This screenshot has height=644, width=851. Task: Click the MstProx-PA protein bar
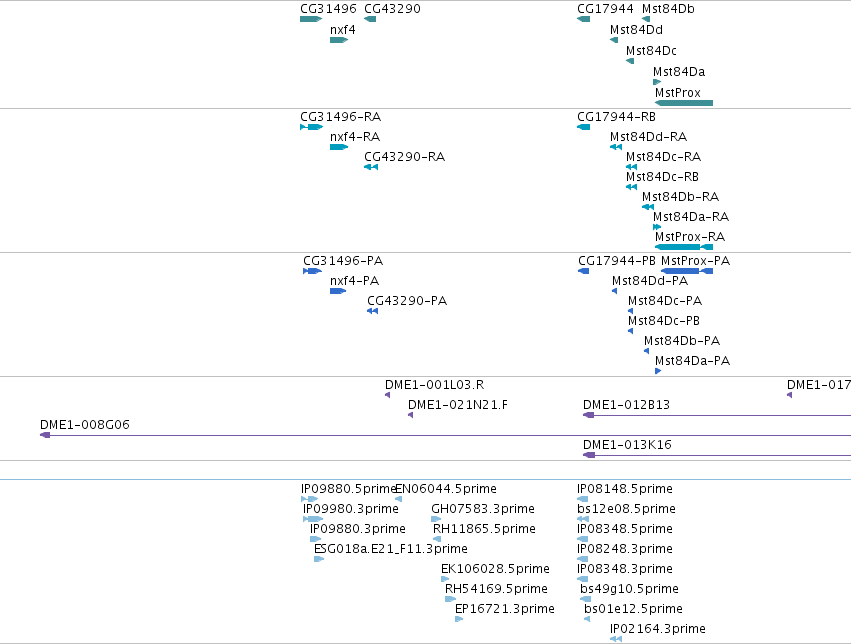pos(687,271)
